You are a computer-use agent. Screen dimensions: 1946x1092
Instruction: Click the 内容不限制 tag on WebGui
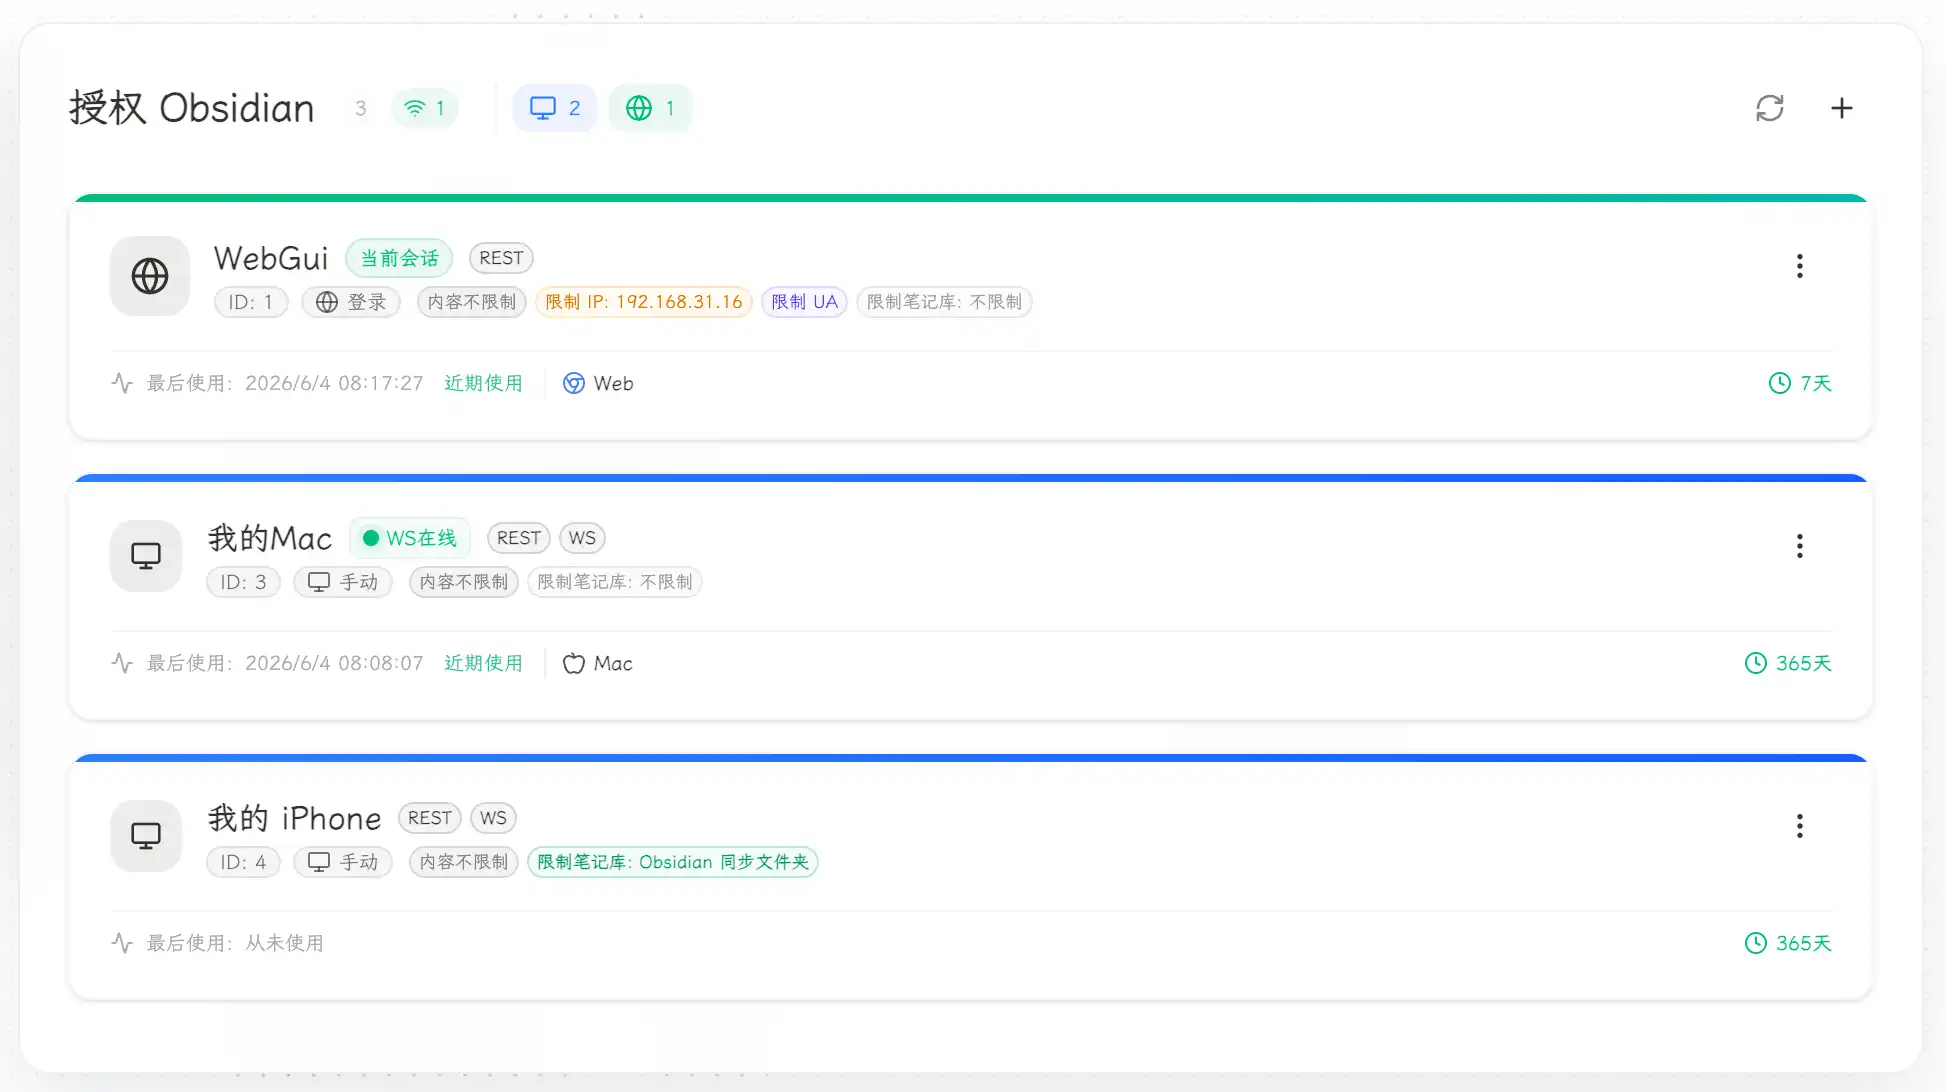[472, 302]
